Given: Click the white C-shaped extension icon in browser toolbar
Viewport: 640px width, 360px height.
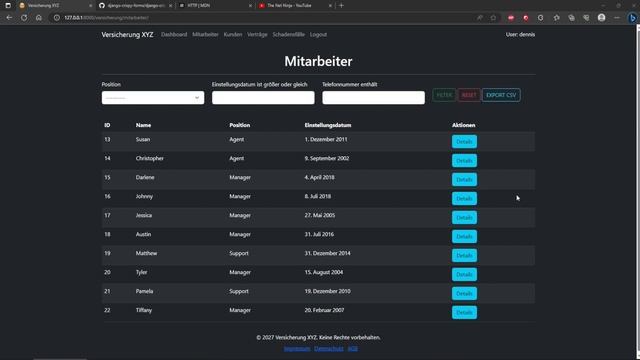Looking at the screenshot, I should 540,18.
